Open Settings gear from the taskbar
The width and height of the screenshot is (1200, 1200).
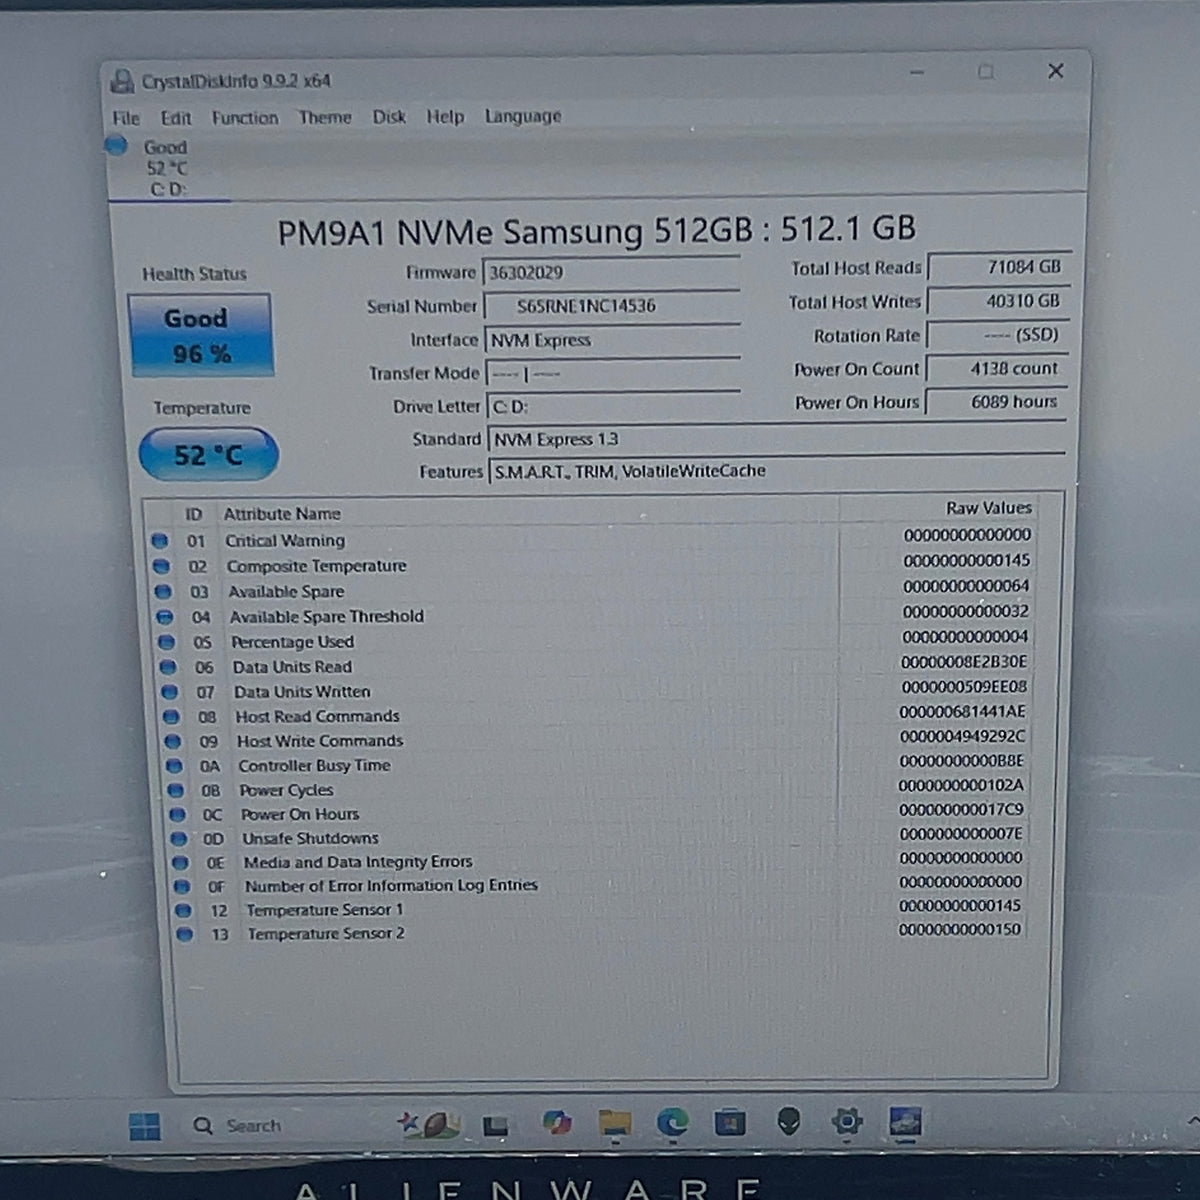(847, 1121)
